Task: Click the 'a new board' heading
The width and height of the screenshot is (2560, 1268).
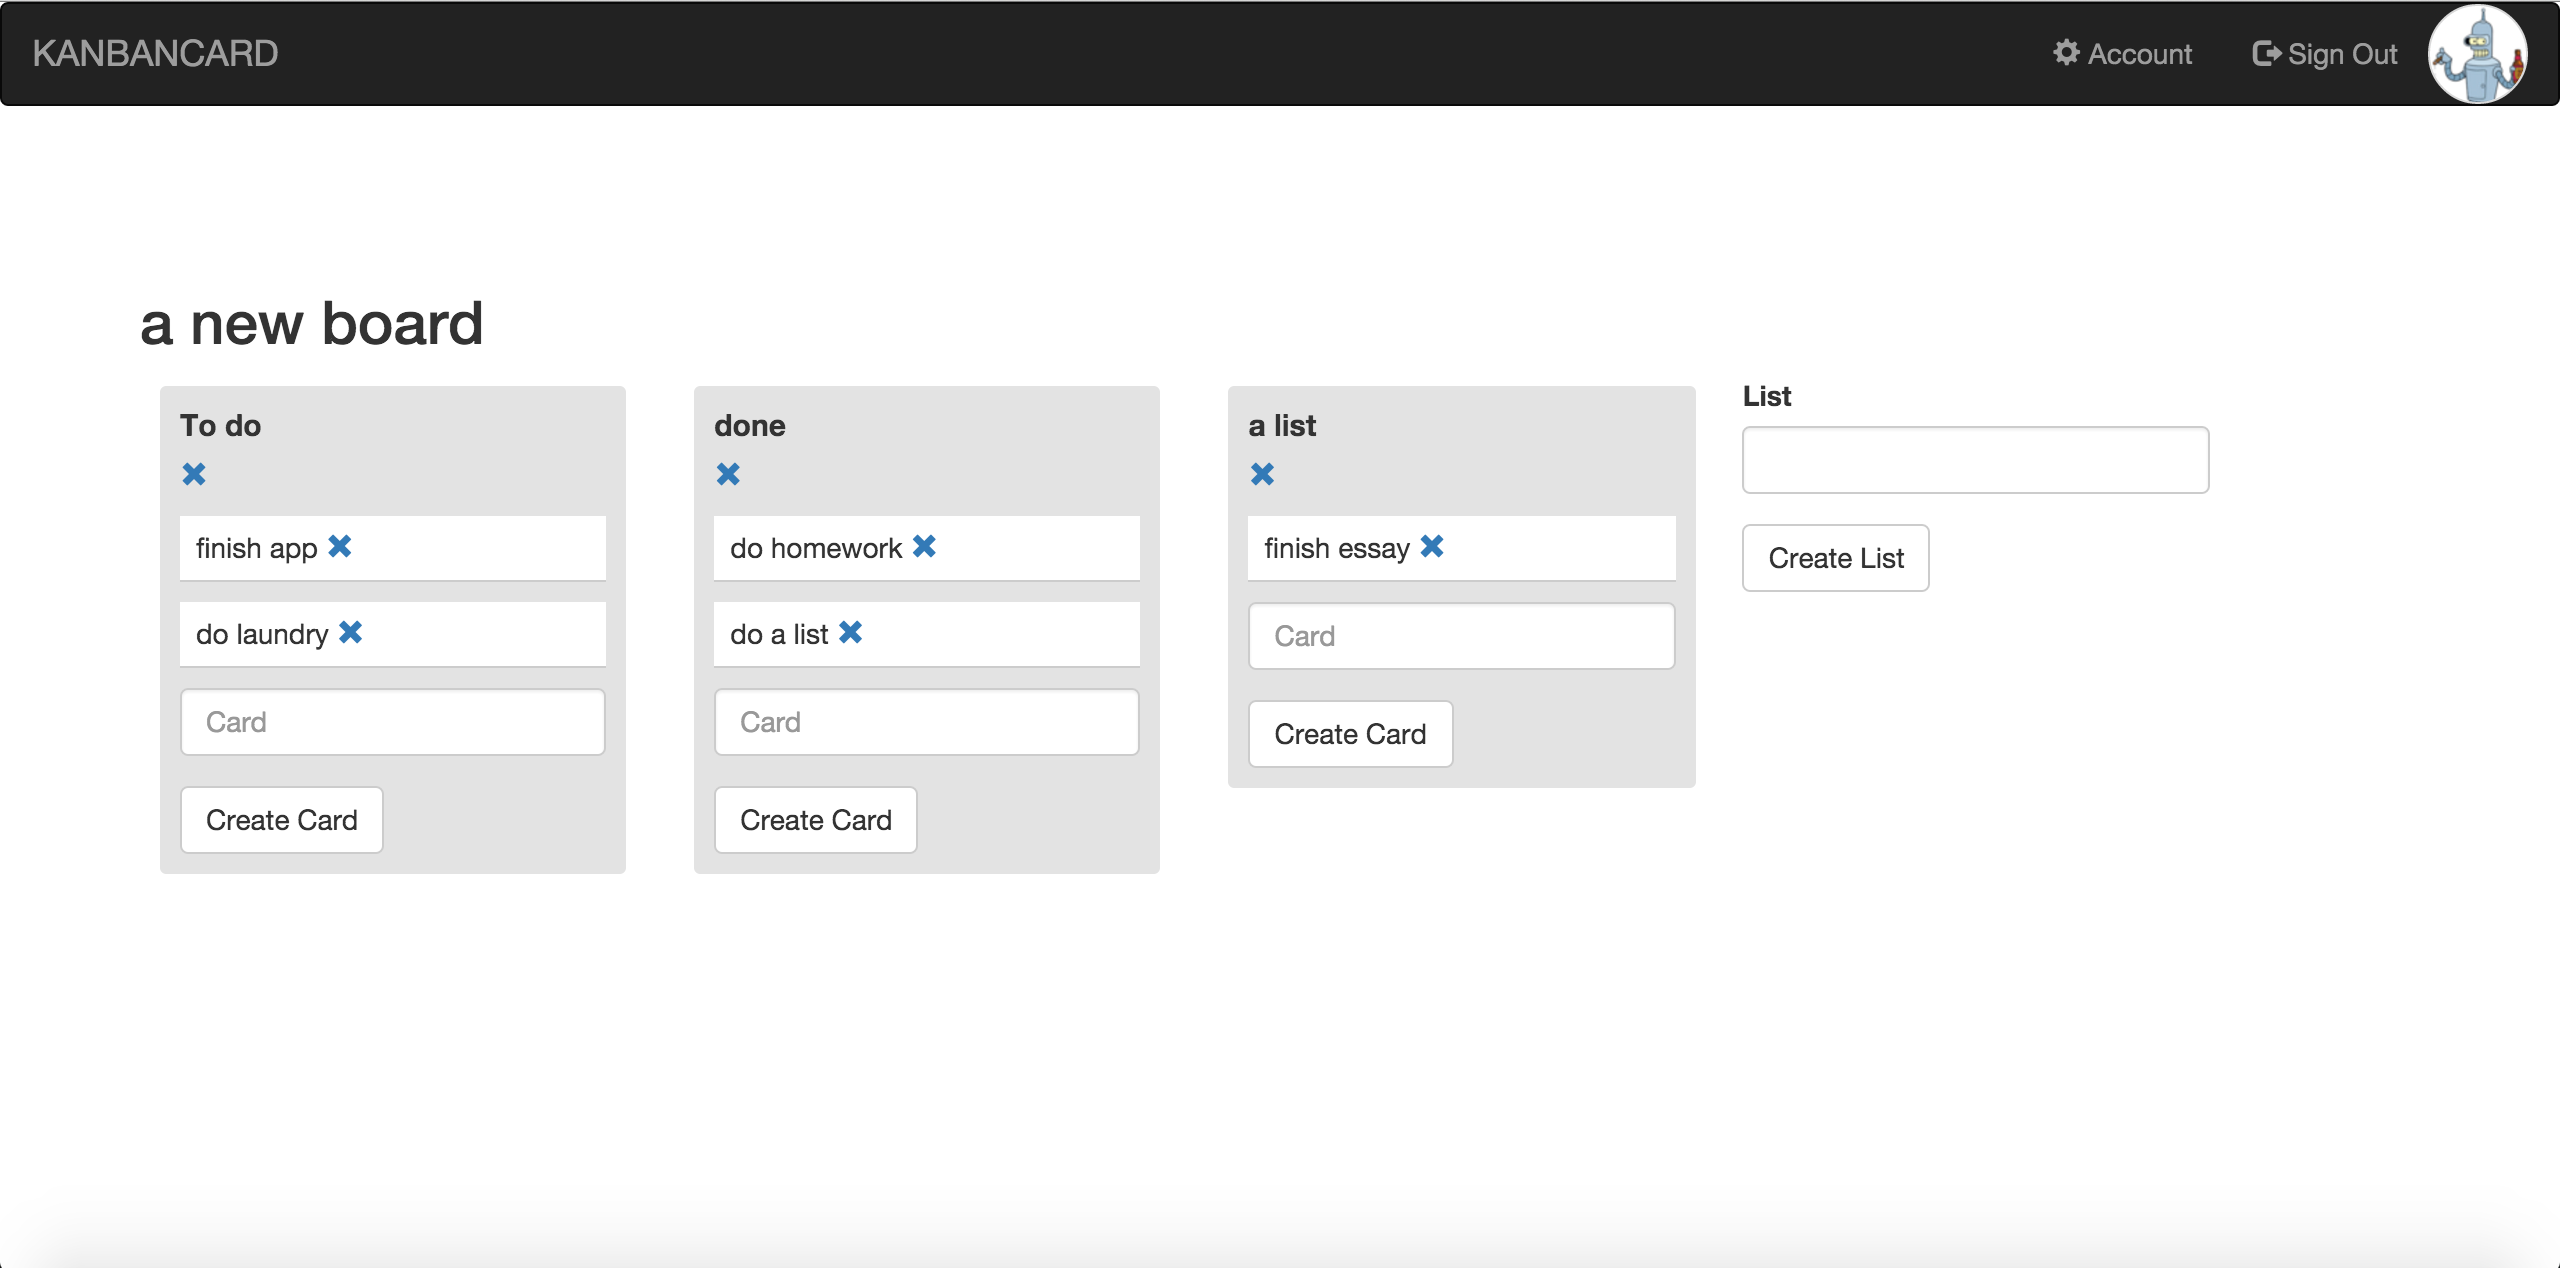Action: point(312,324)
